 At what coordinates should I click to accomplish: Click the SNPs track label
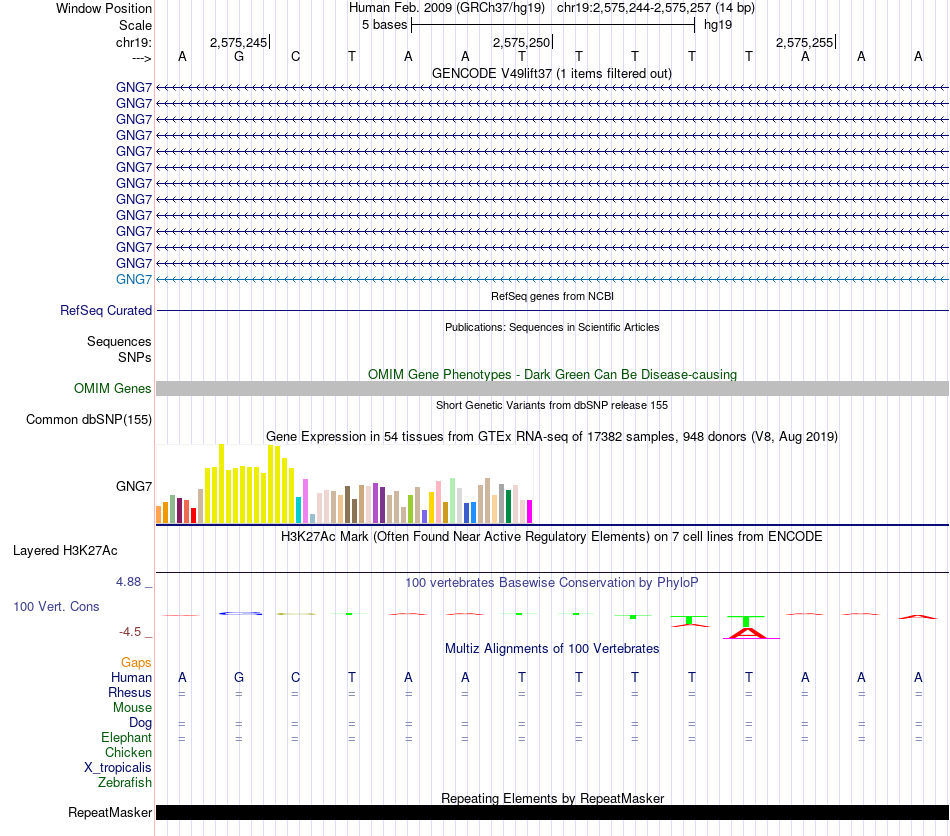tap(135, 357)
